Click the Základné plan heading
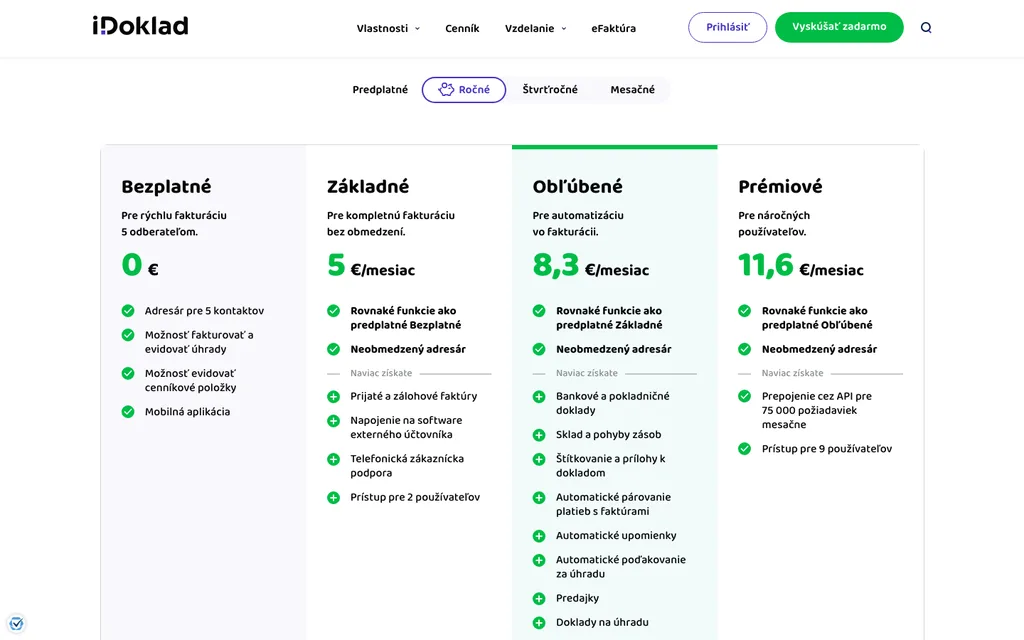Screen dimensions: 1024x640 [x=368, y=187]
